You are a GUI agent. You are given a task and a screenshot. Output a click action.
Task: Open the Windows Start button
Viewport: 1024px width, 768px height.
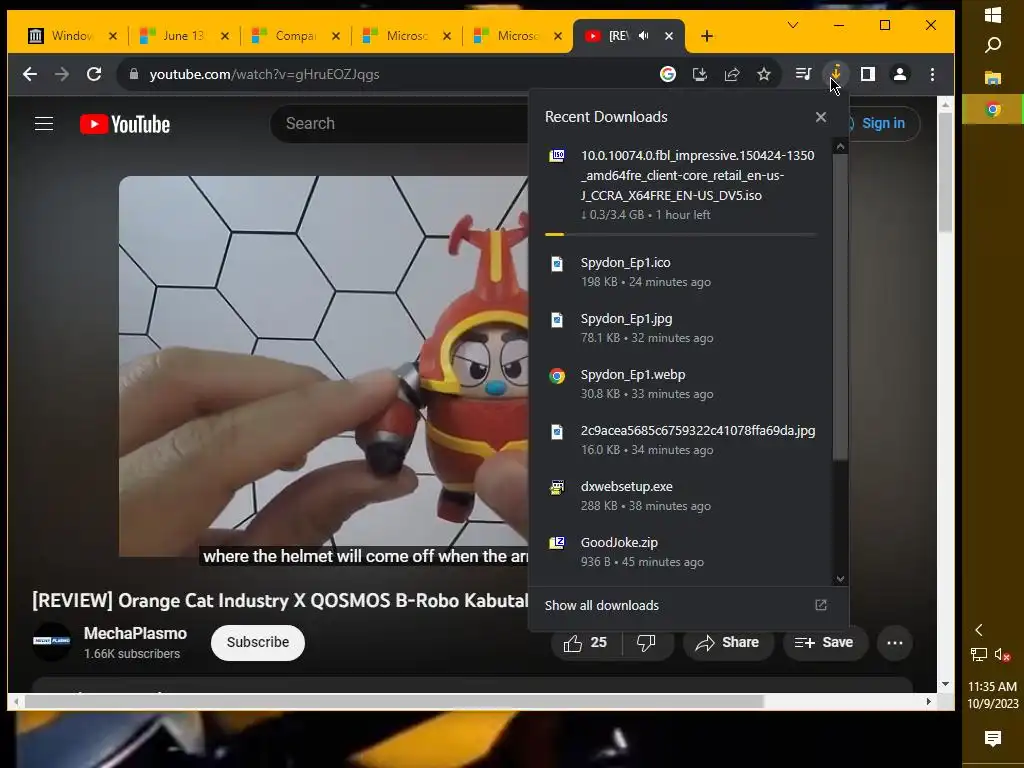tap(993, 14)
